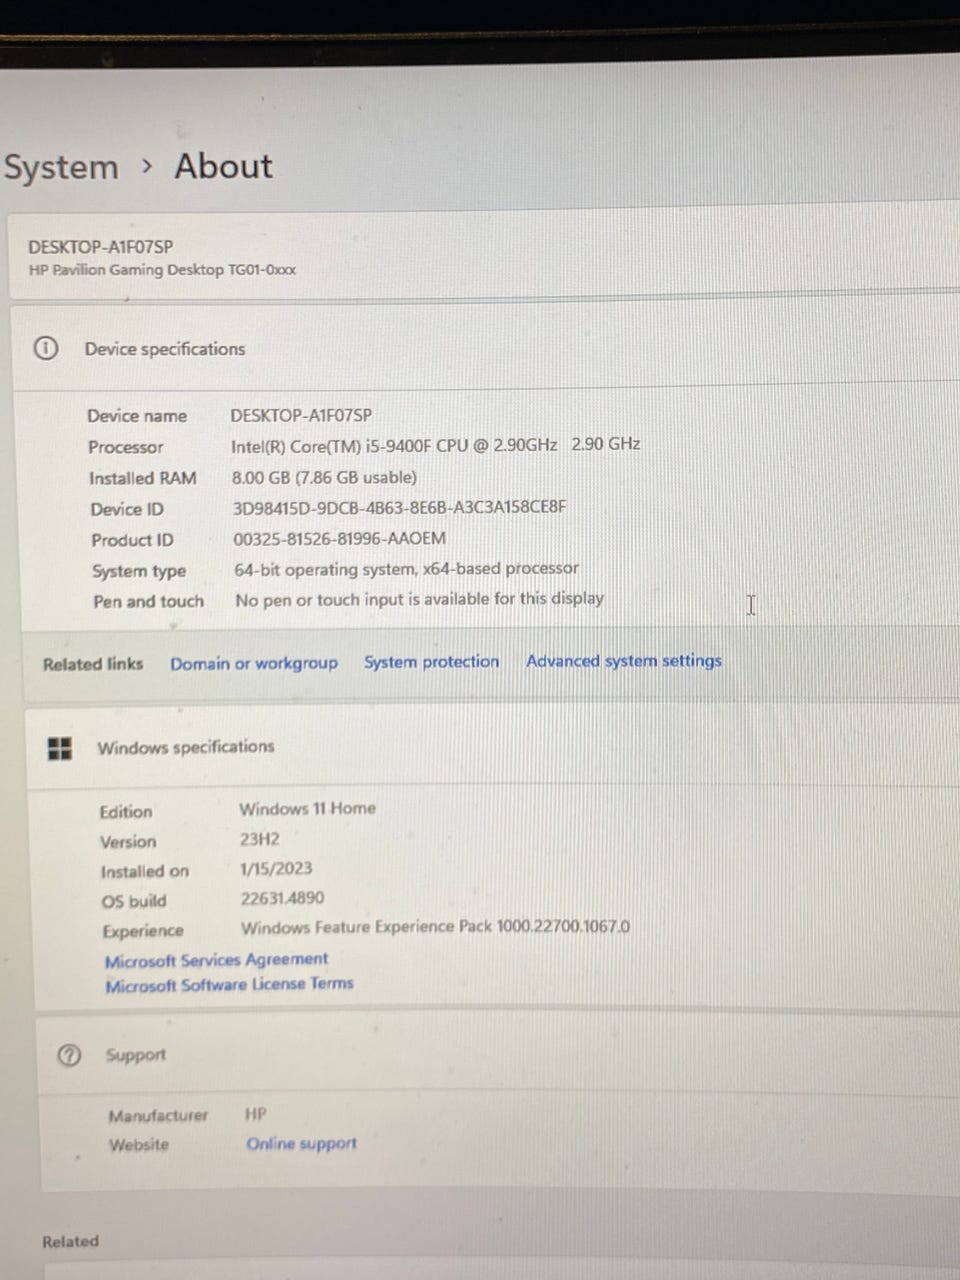The image size is (960, 1280).
Task: Select Product ID value 00325-81526-81996-AAOEM
Action: click(x=339, y=538)
